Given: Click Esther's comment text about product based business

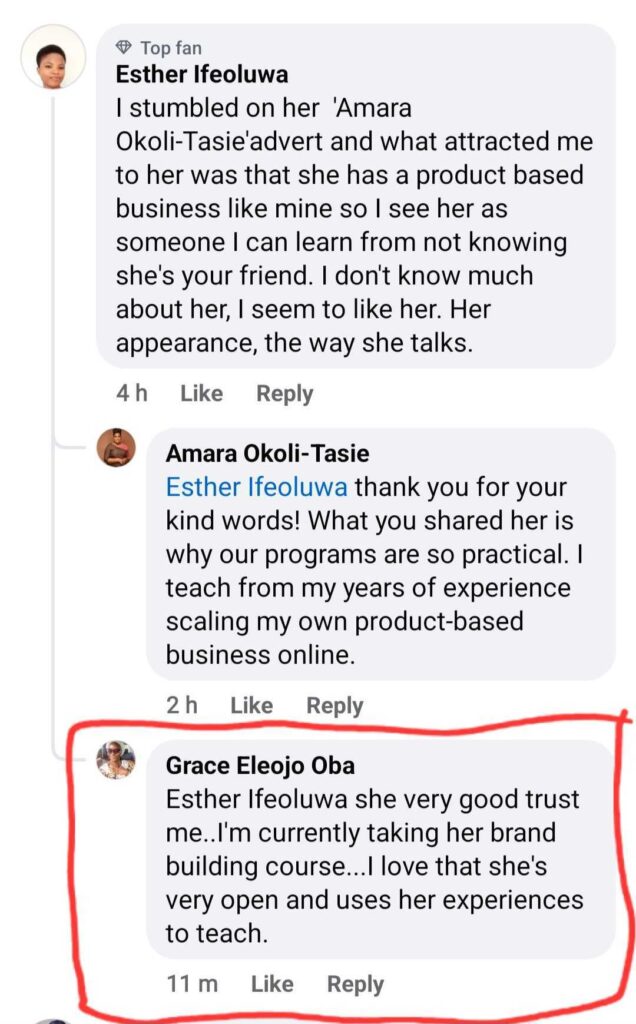Looking at the screenshot, I should click(x=354, y=208).
